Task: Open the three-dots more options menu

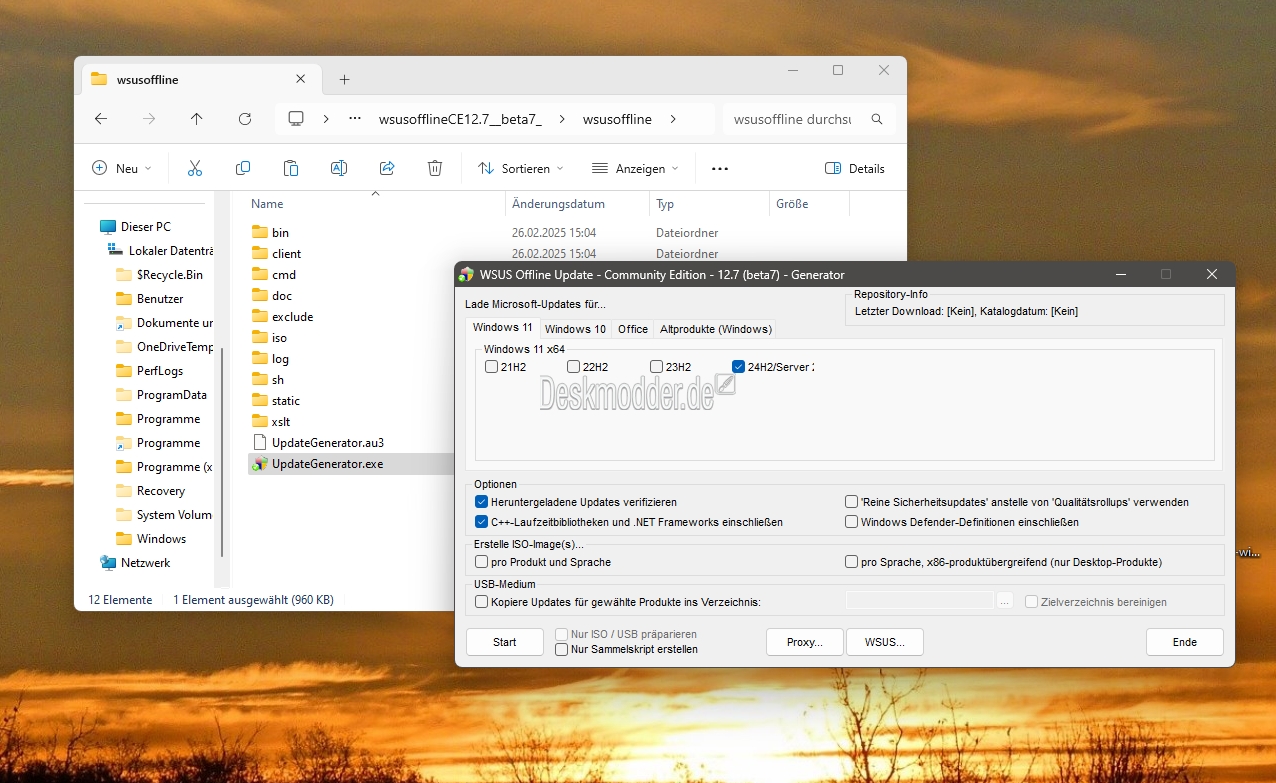Action: pyautogui.click(x=720, y=169)
